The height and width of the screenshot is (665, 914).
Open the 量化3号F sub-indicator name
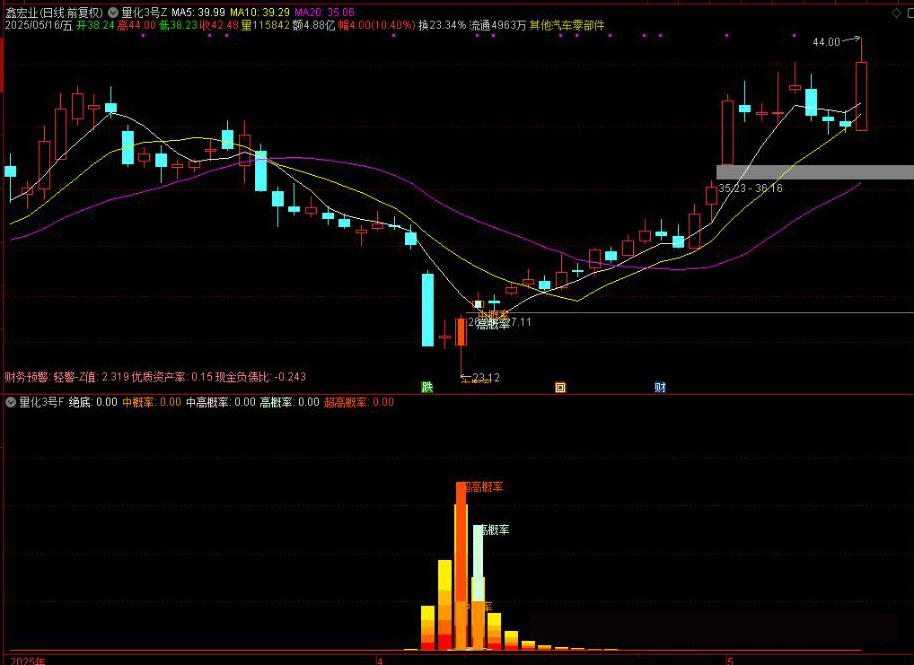coord(42,402)
